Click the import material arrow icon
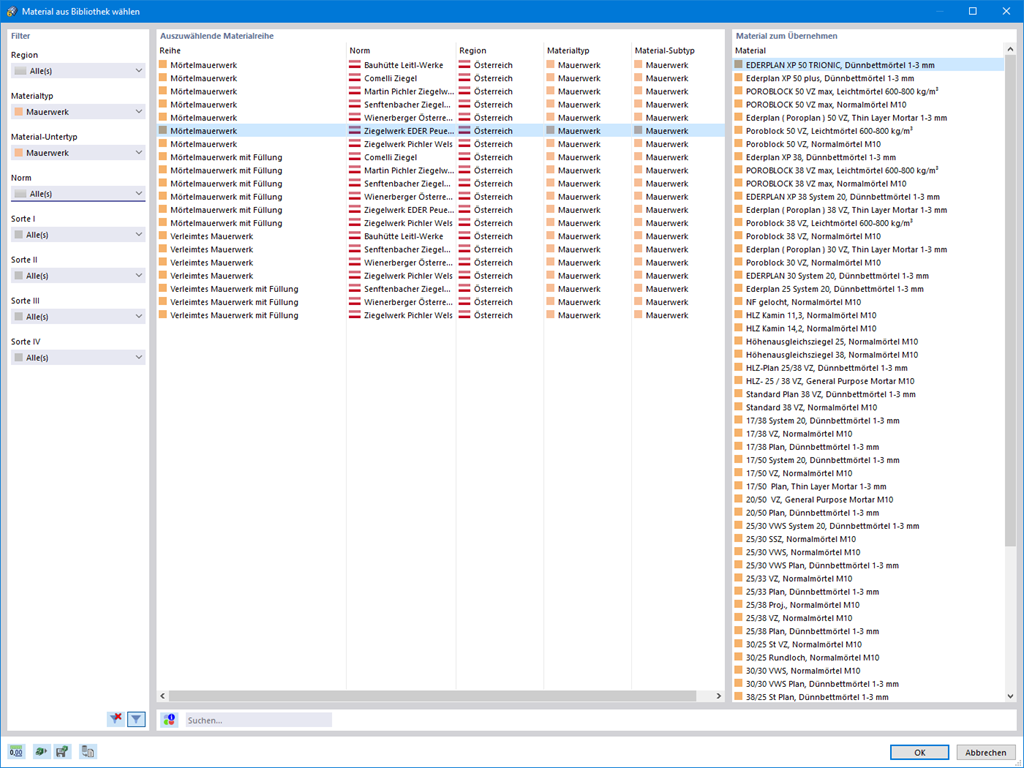 (x=40, y=752)
